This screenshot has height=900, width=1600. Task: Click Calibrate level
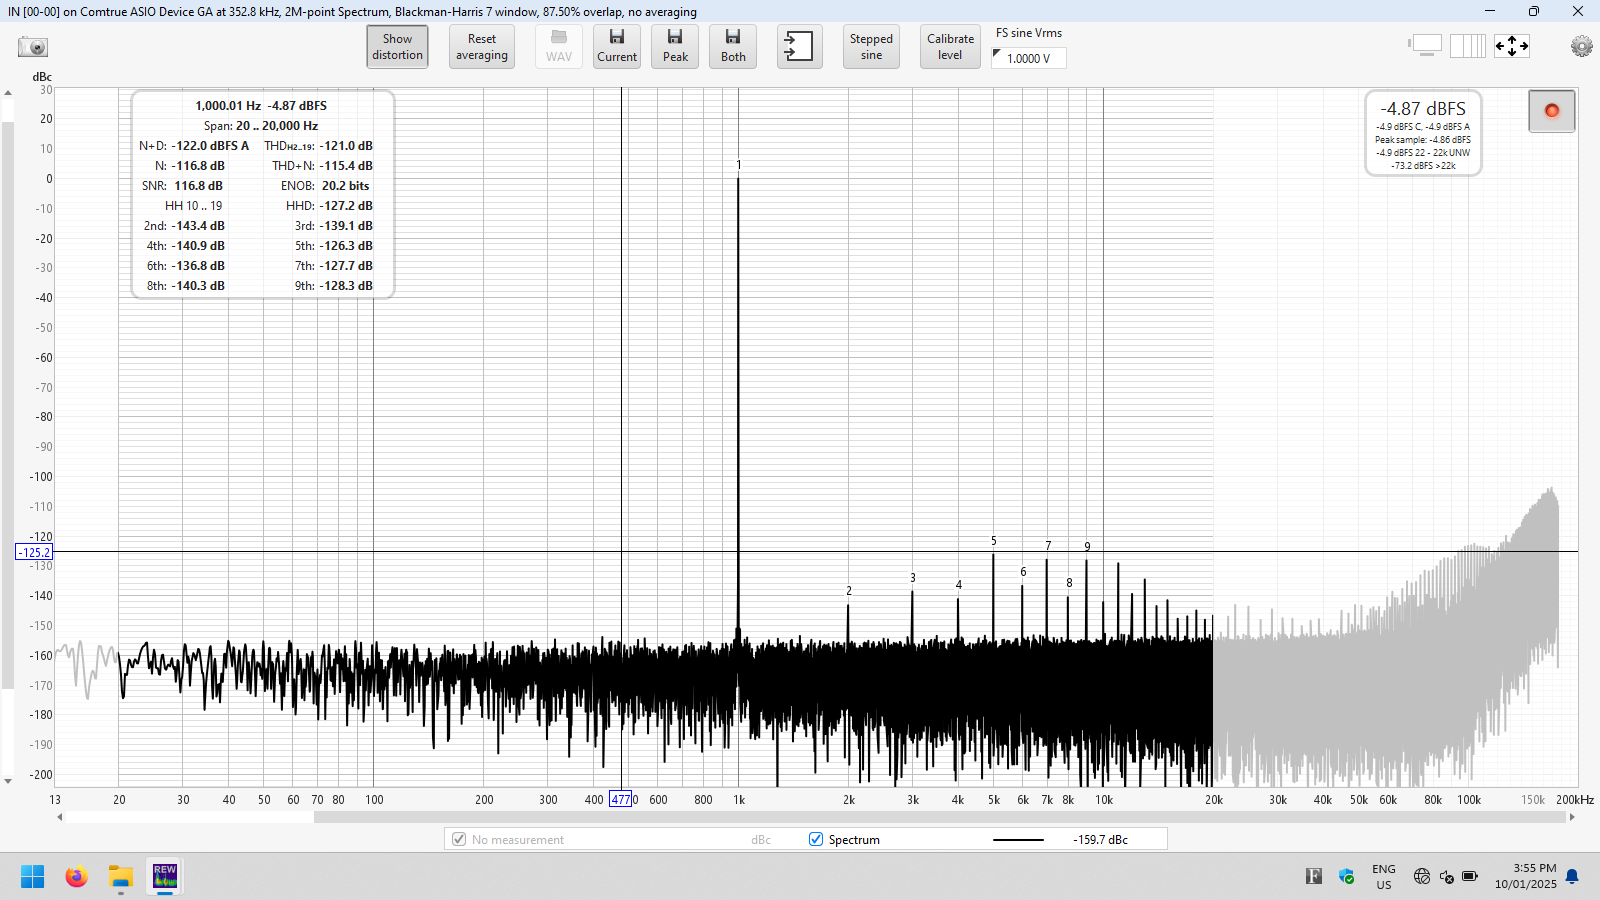tap(950, 47)
